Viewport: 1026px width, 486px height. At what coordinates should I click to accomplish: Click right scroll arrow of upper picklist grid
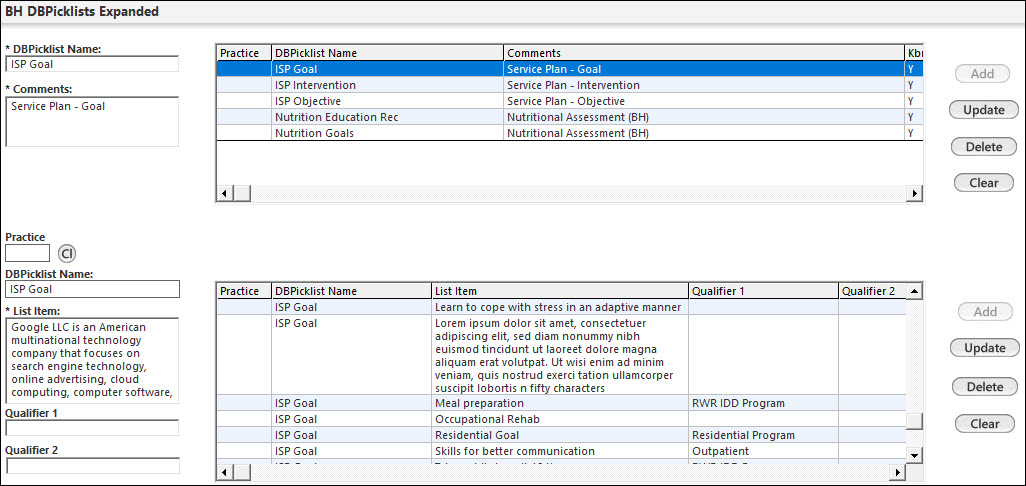pyautogui.click(x=913, y=193)
